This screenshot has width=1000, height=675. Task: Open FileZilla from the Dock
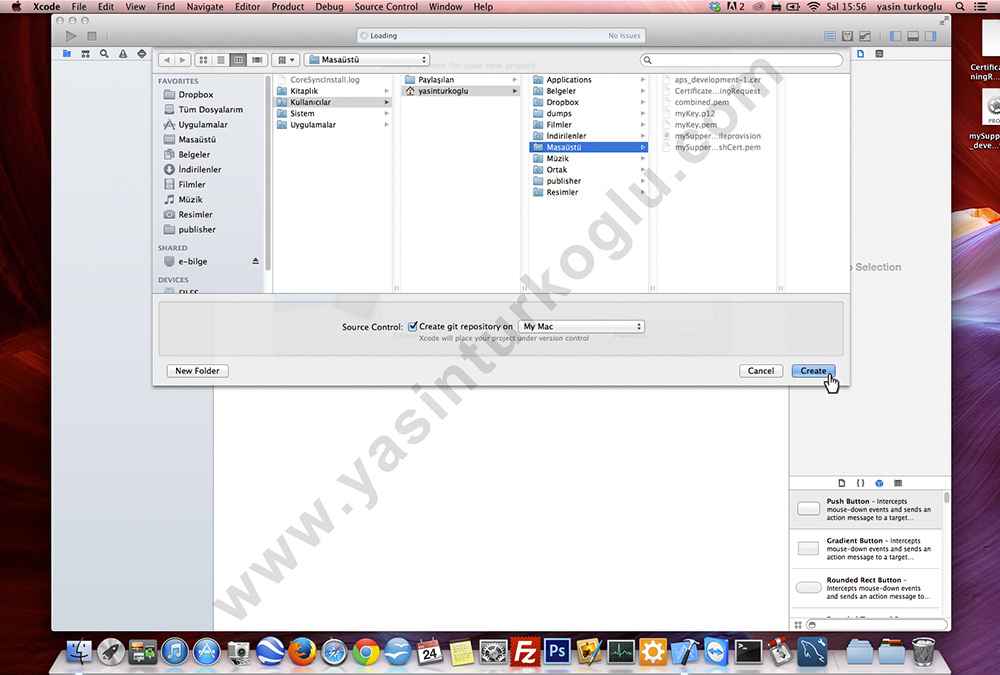(x=526, y=652)
